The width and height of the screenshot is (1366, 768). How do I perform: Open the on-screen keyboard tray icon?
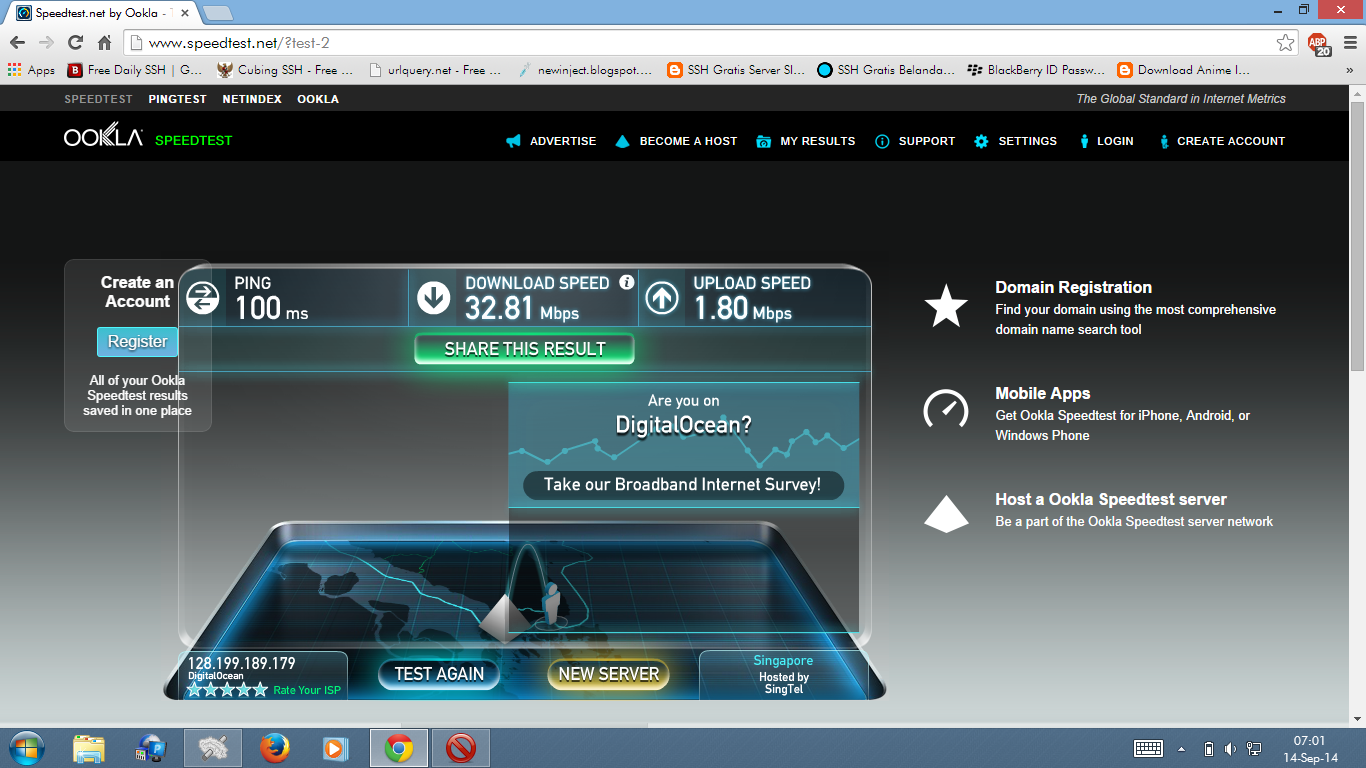(1148, 748)
